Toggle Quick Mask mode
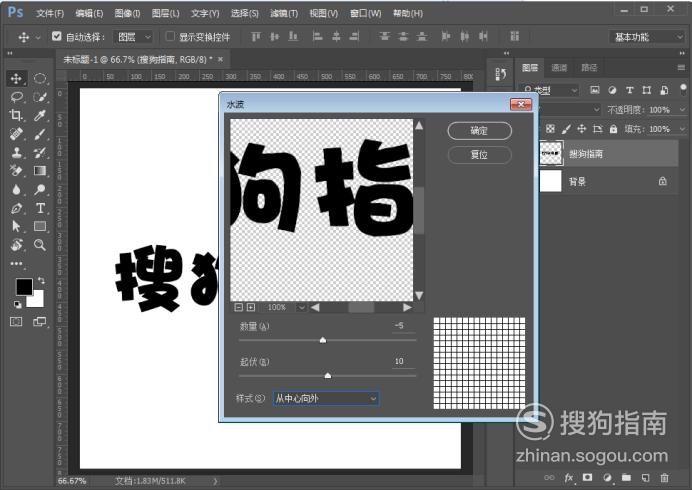This screenshot has height=490, width=692. click(x=16, y=322)
